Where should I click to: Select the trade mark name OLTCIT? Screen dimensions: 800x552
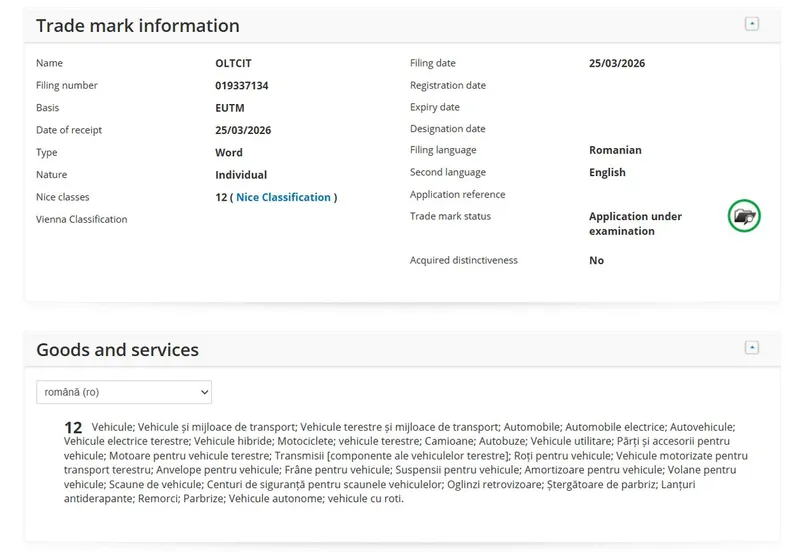(233, 63)
